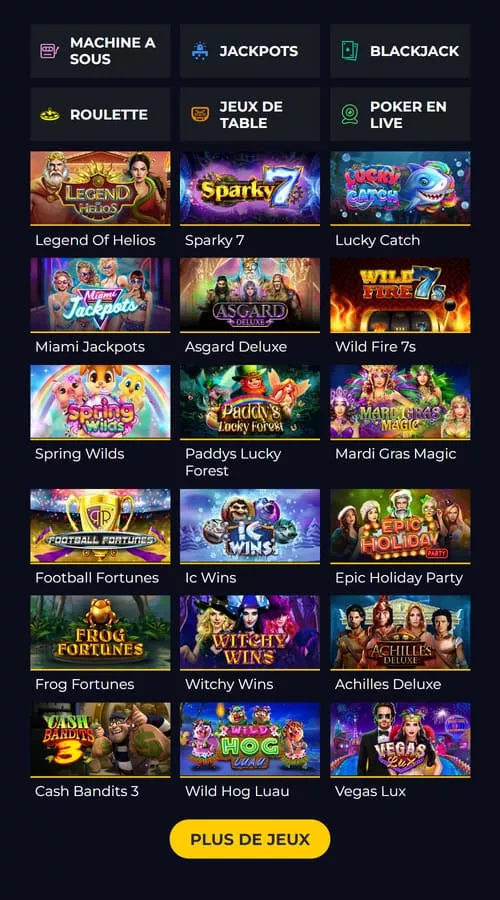Click the Paddys Lucky Forest title link
Viewport: 500px width, 900px height.
[x=233, y=462]
